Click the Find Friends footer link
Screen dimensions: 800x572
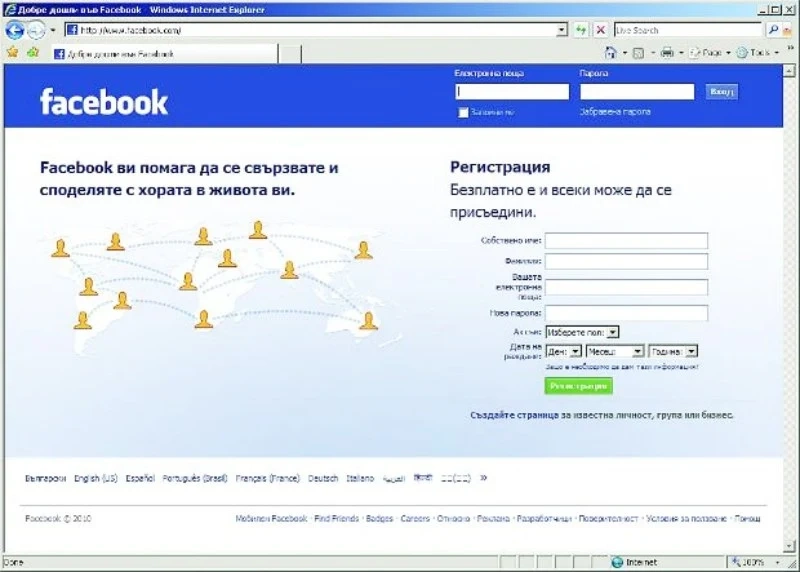[337, 518]
